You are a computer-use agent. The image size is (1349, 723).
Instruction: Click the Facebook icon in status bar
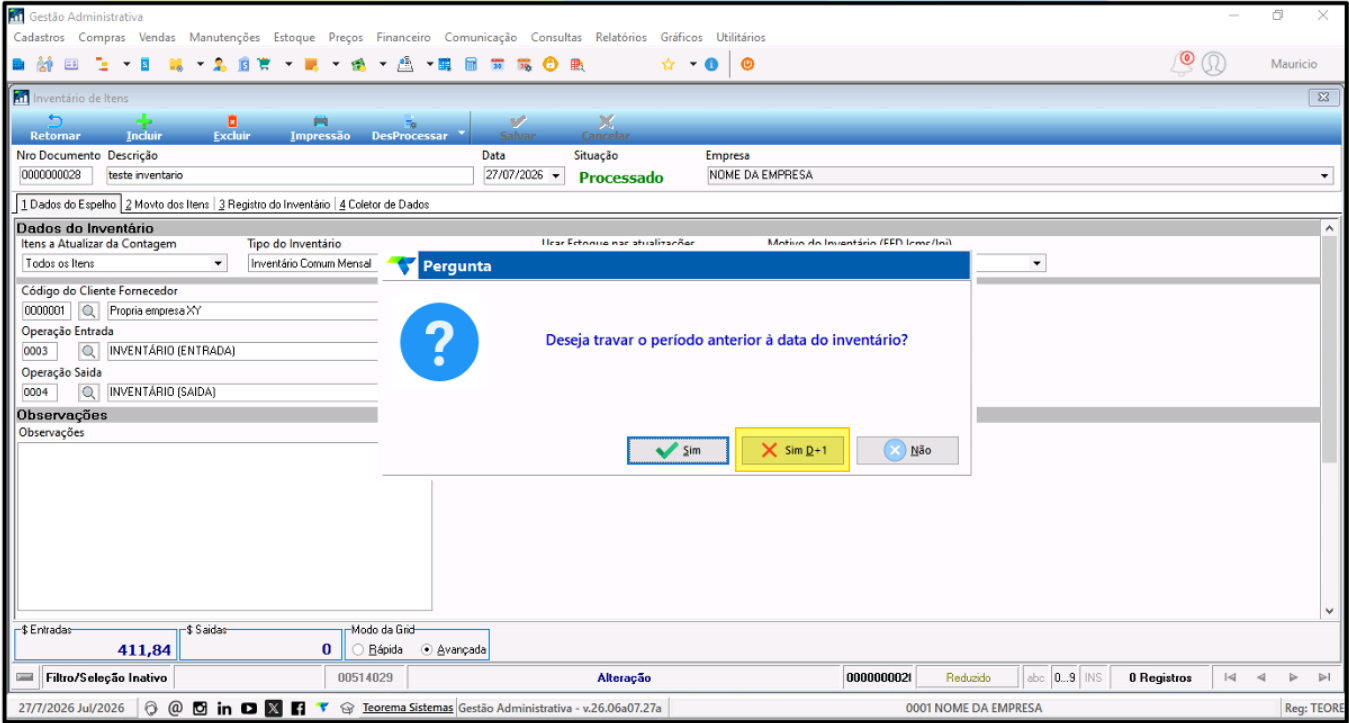298,708
